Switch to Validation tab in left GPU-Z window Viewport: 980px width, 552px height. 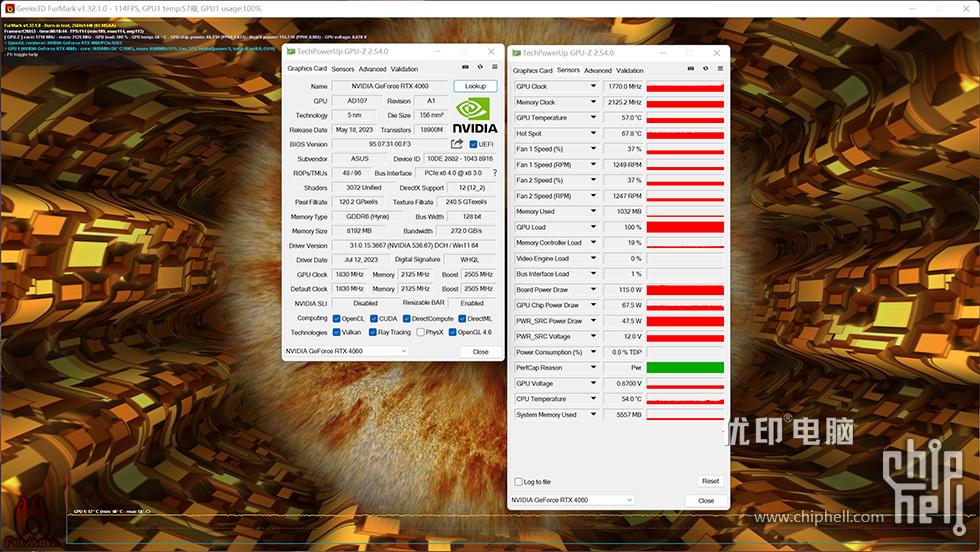click(x=404, y=69)
